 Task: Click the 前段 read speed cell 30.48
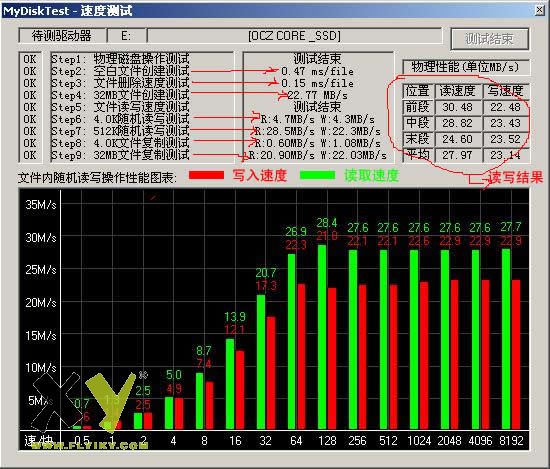(457, 107)
